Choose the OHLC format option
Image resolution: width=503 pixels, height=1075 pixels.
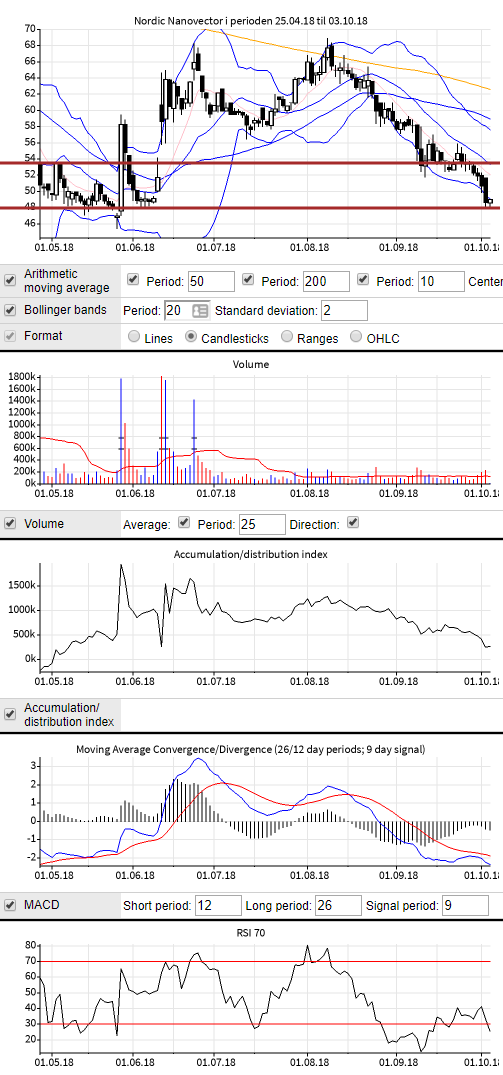tap(356, 337)
